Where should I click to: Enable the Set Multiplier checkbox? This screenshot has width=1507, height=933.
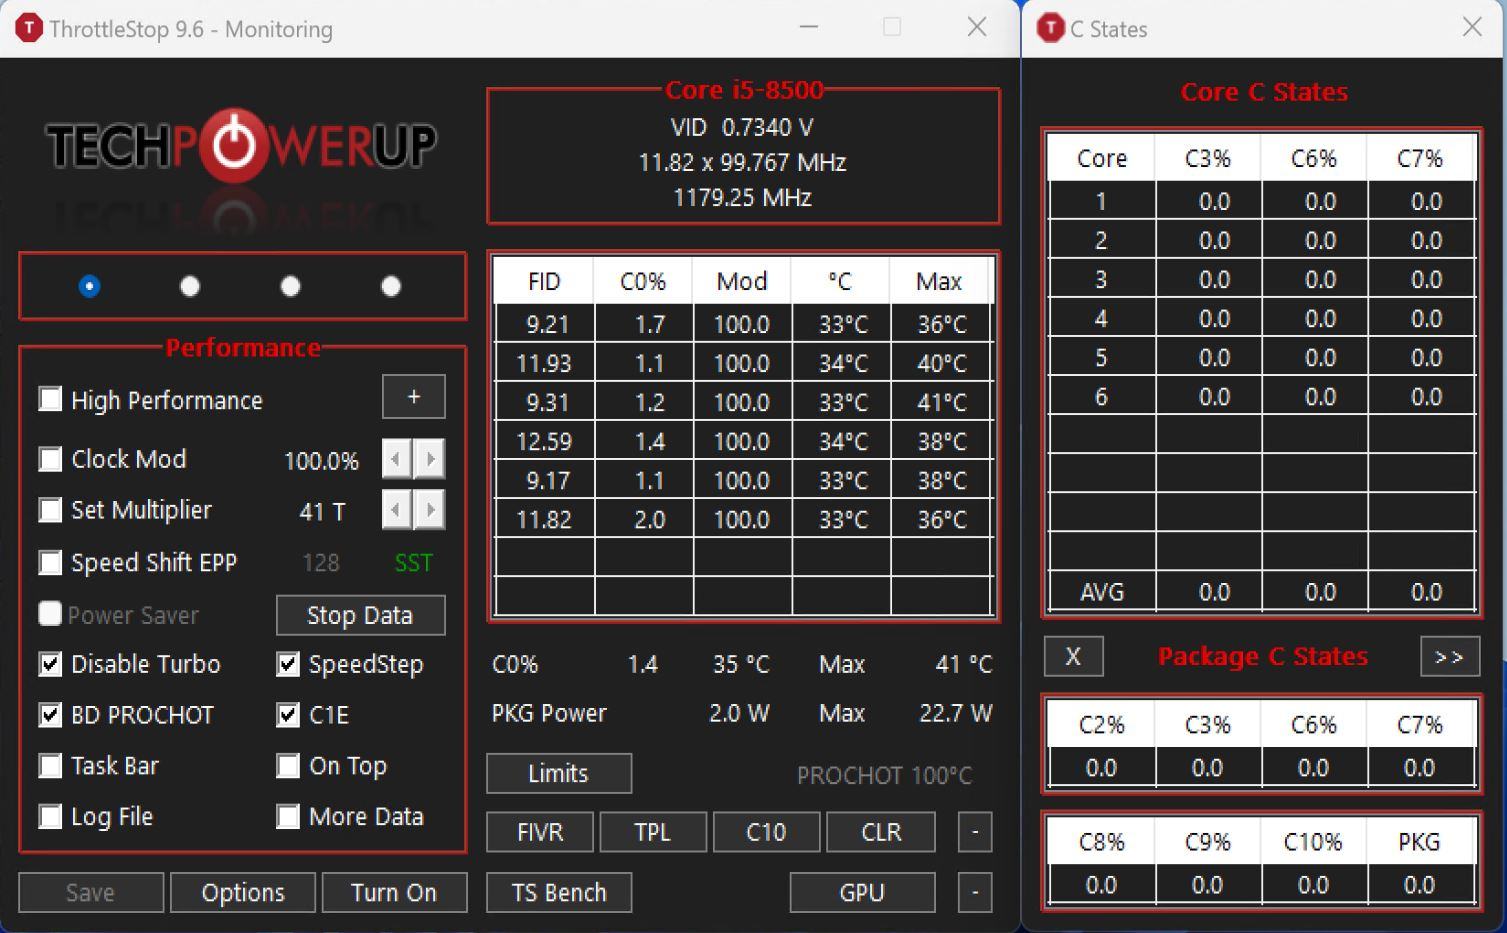(x=50, y=510)
